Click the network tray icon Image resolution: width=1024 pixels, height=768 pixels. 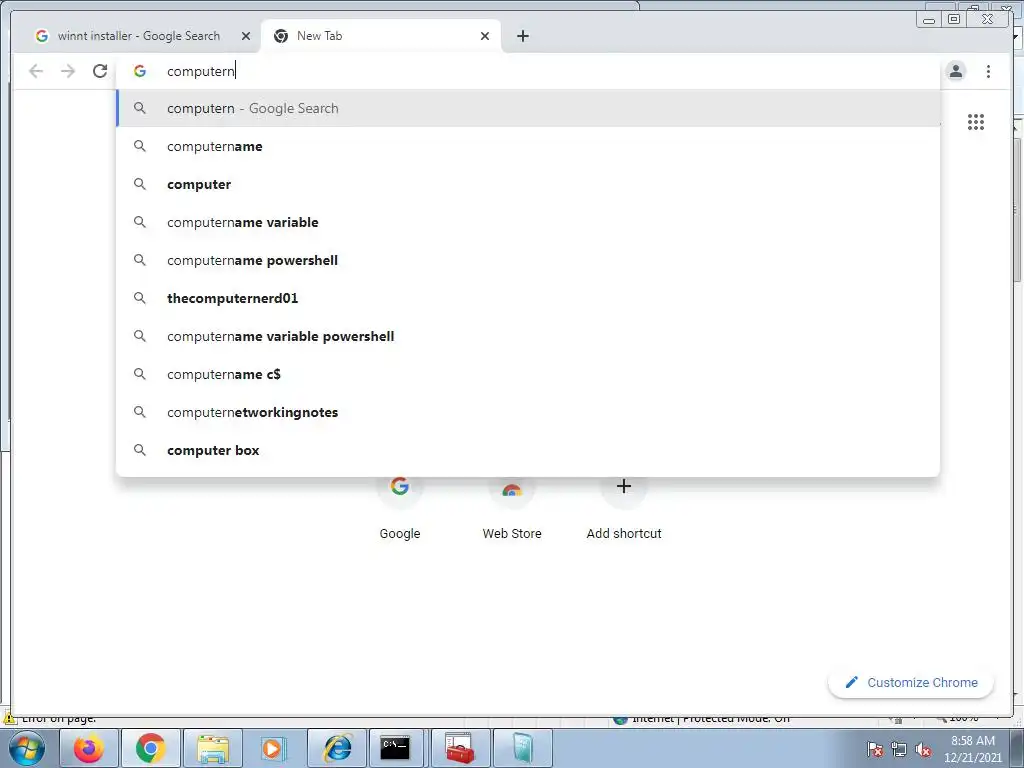click(x=899, y=750)
